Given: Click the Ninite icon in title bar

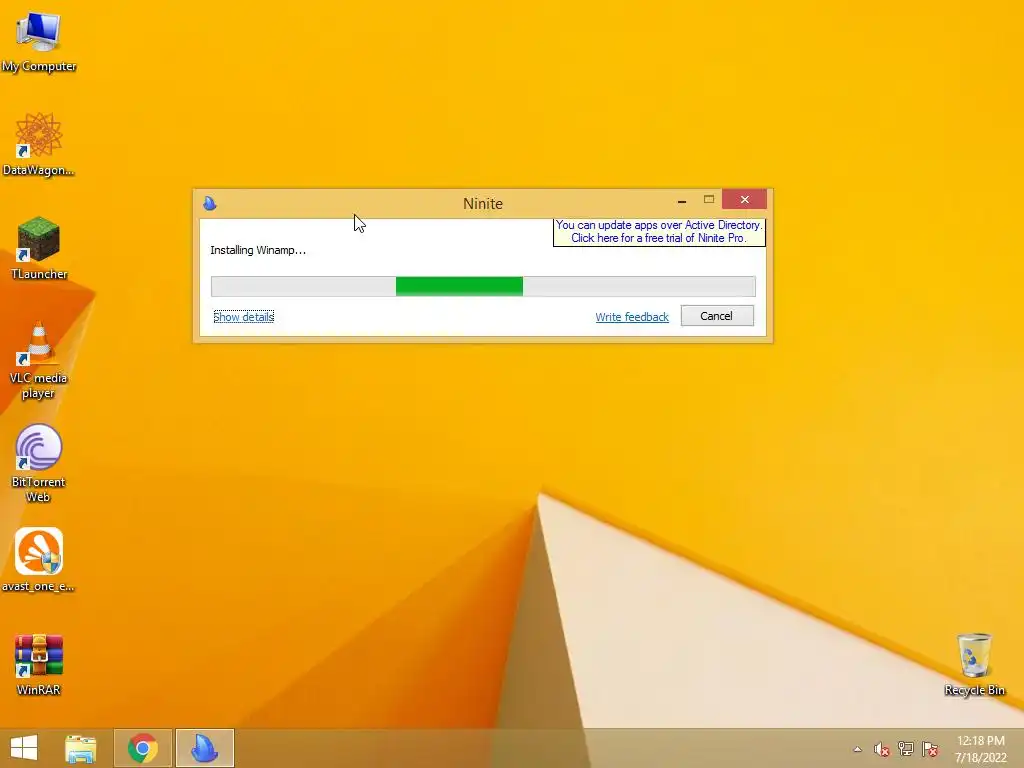Looking at the screenshot, I should (210, 203).
